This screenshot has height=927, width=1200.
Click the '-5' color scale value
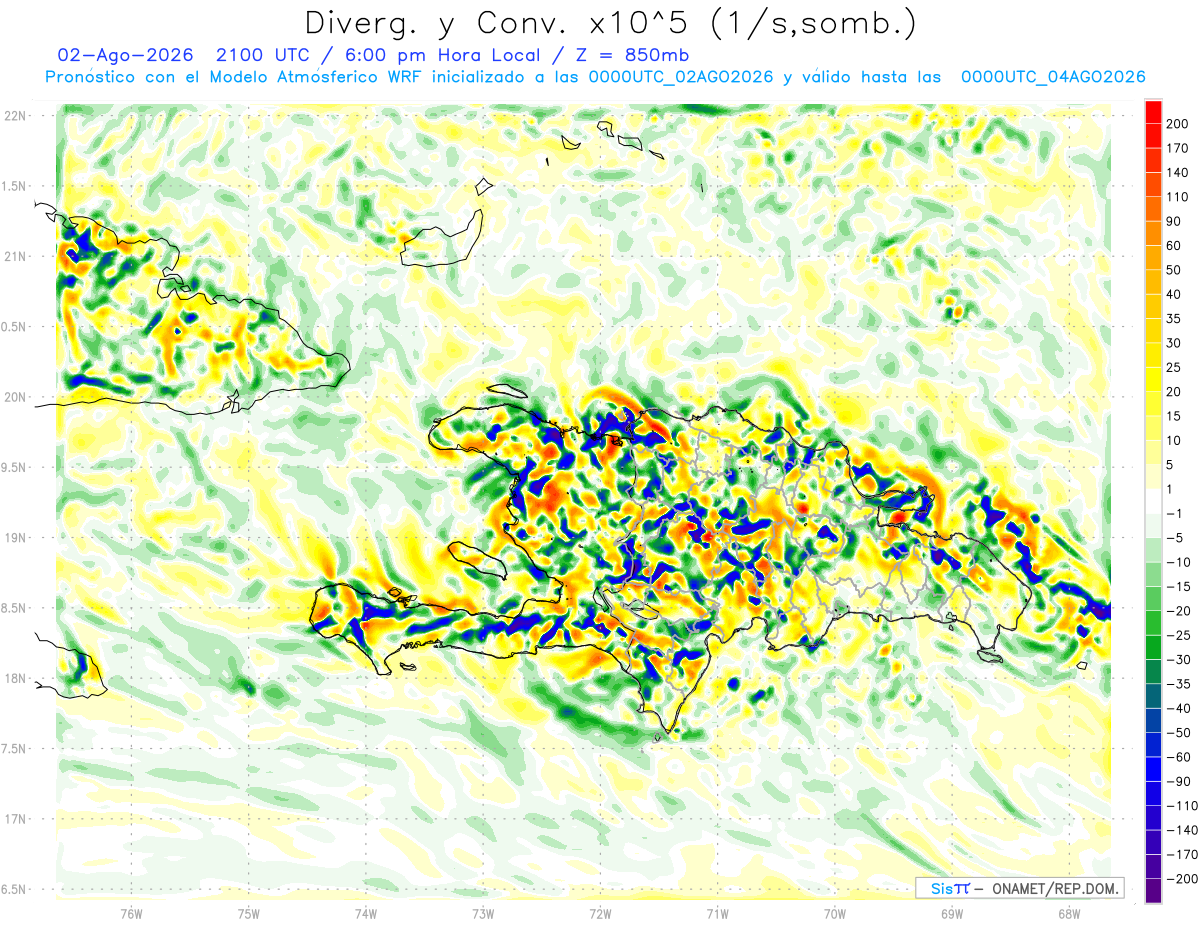click(1177, 538)
